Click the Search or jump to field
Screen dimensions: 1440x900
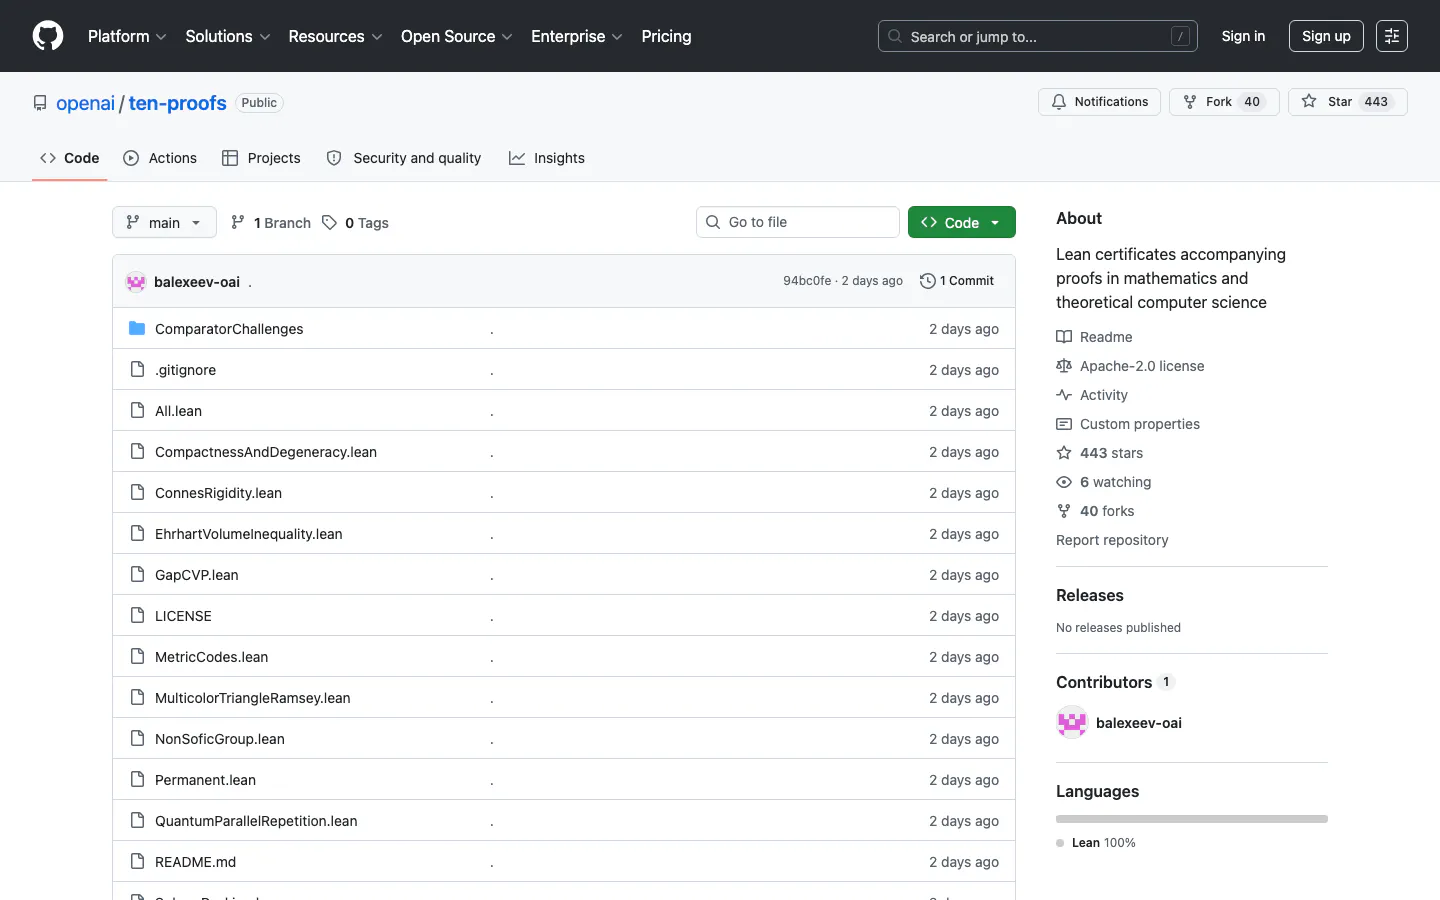pos(1038,36)
